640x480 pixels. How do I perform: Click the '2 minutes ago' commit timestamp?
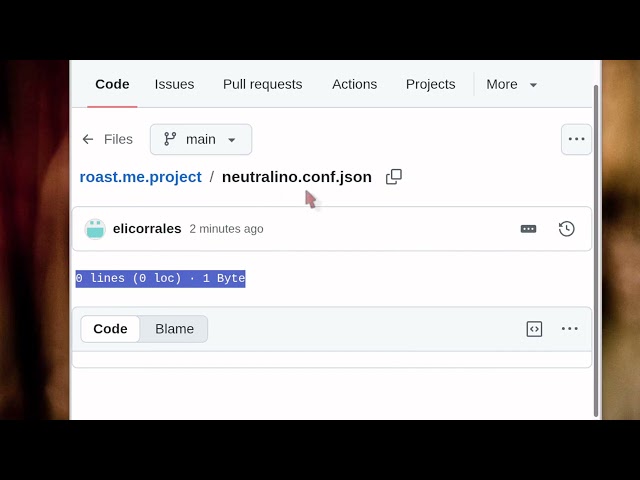[x=226, y=229]
